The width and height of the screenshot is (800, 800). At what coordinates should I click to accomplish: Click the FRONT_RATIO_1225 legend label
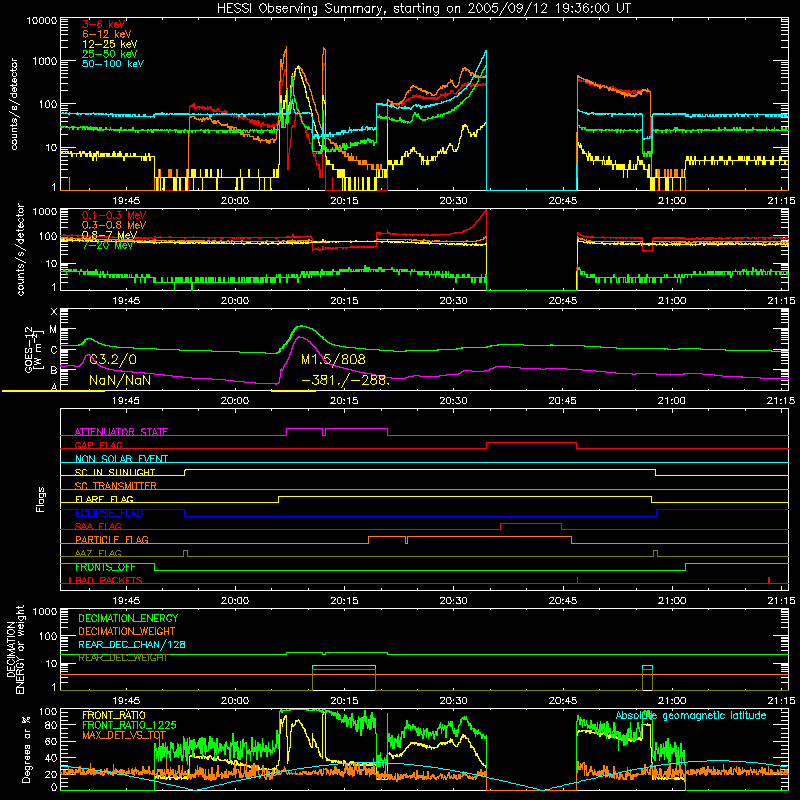coord(129,725)
